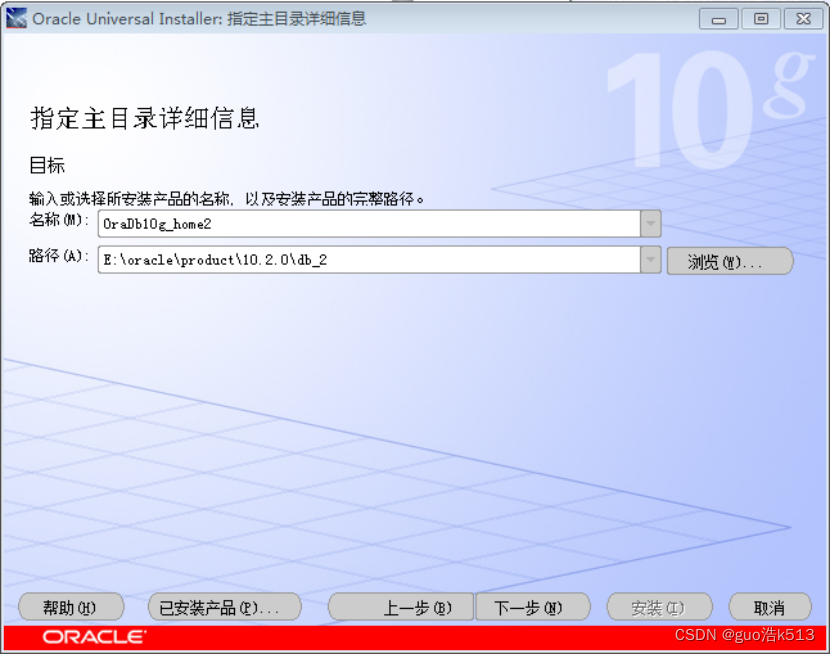Expand the OraDb10g_home2 combo box

651,223
